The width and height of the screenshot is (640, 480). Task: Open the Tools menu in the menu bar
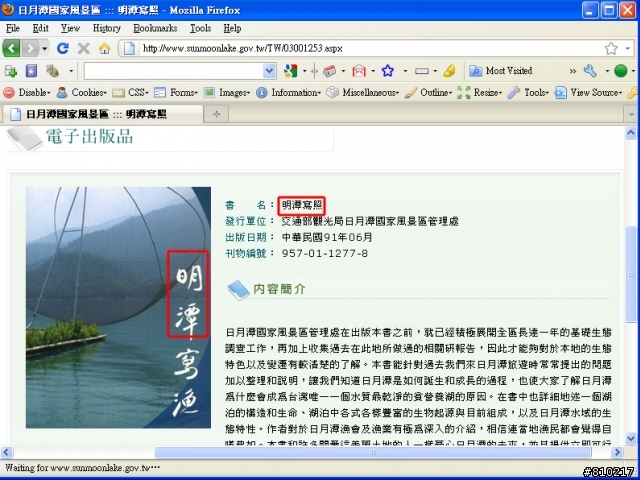click(x=200, y=28)
